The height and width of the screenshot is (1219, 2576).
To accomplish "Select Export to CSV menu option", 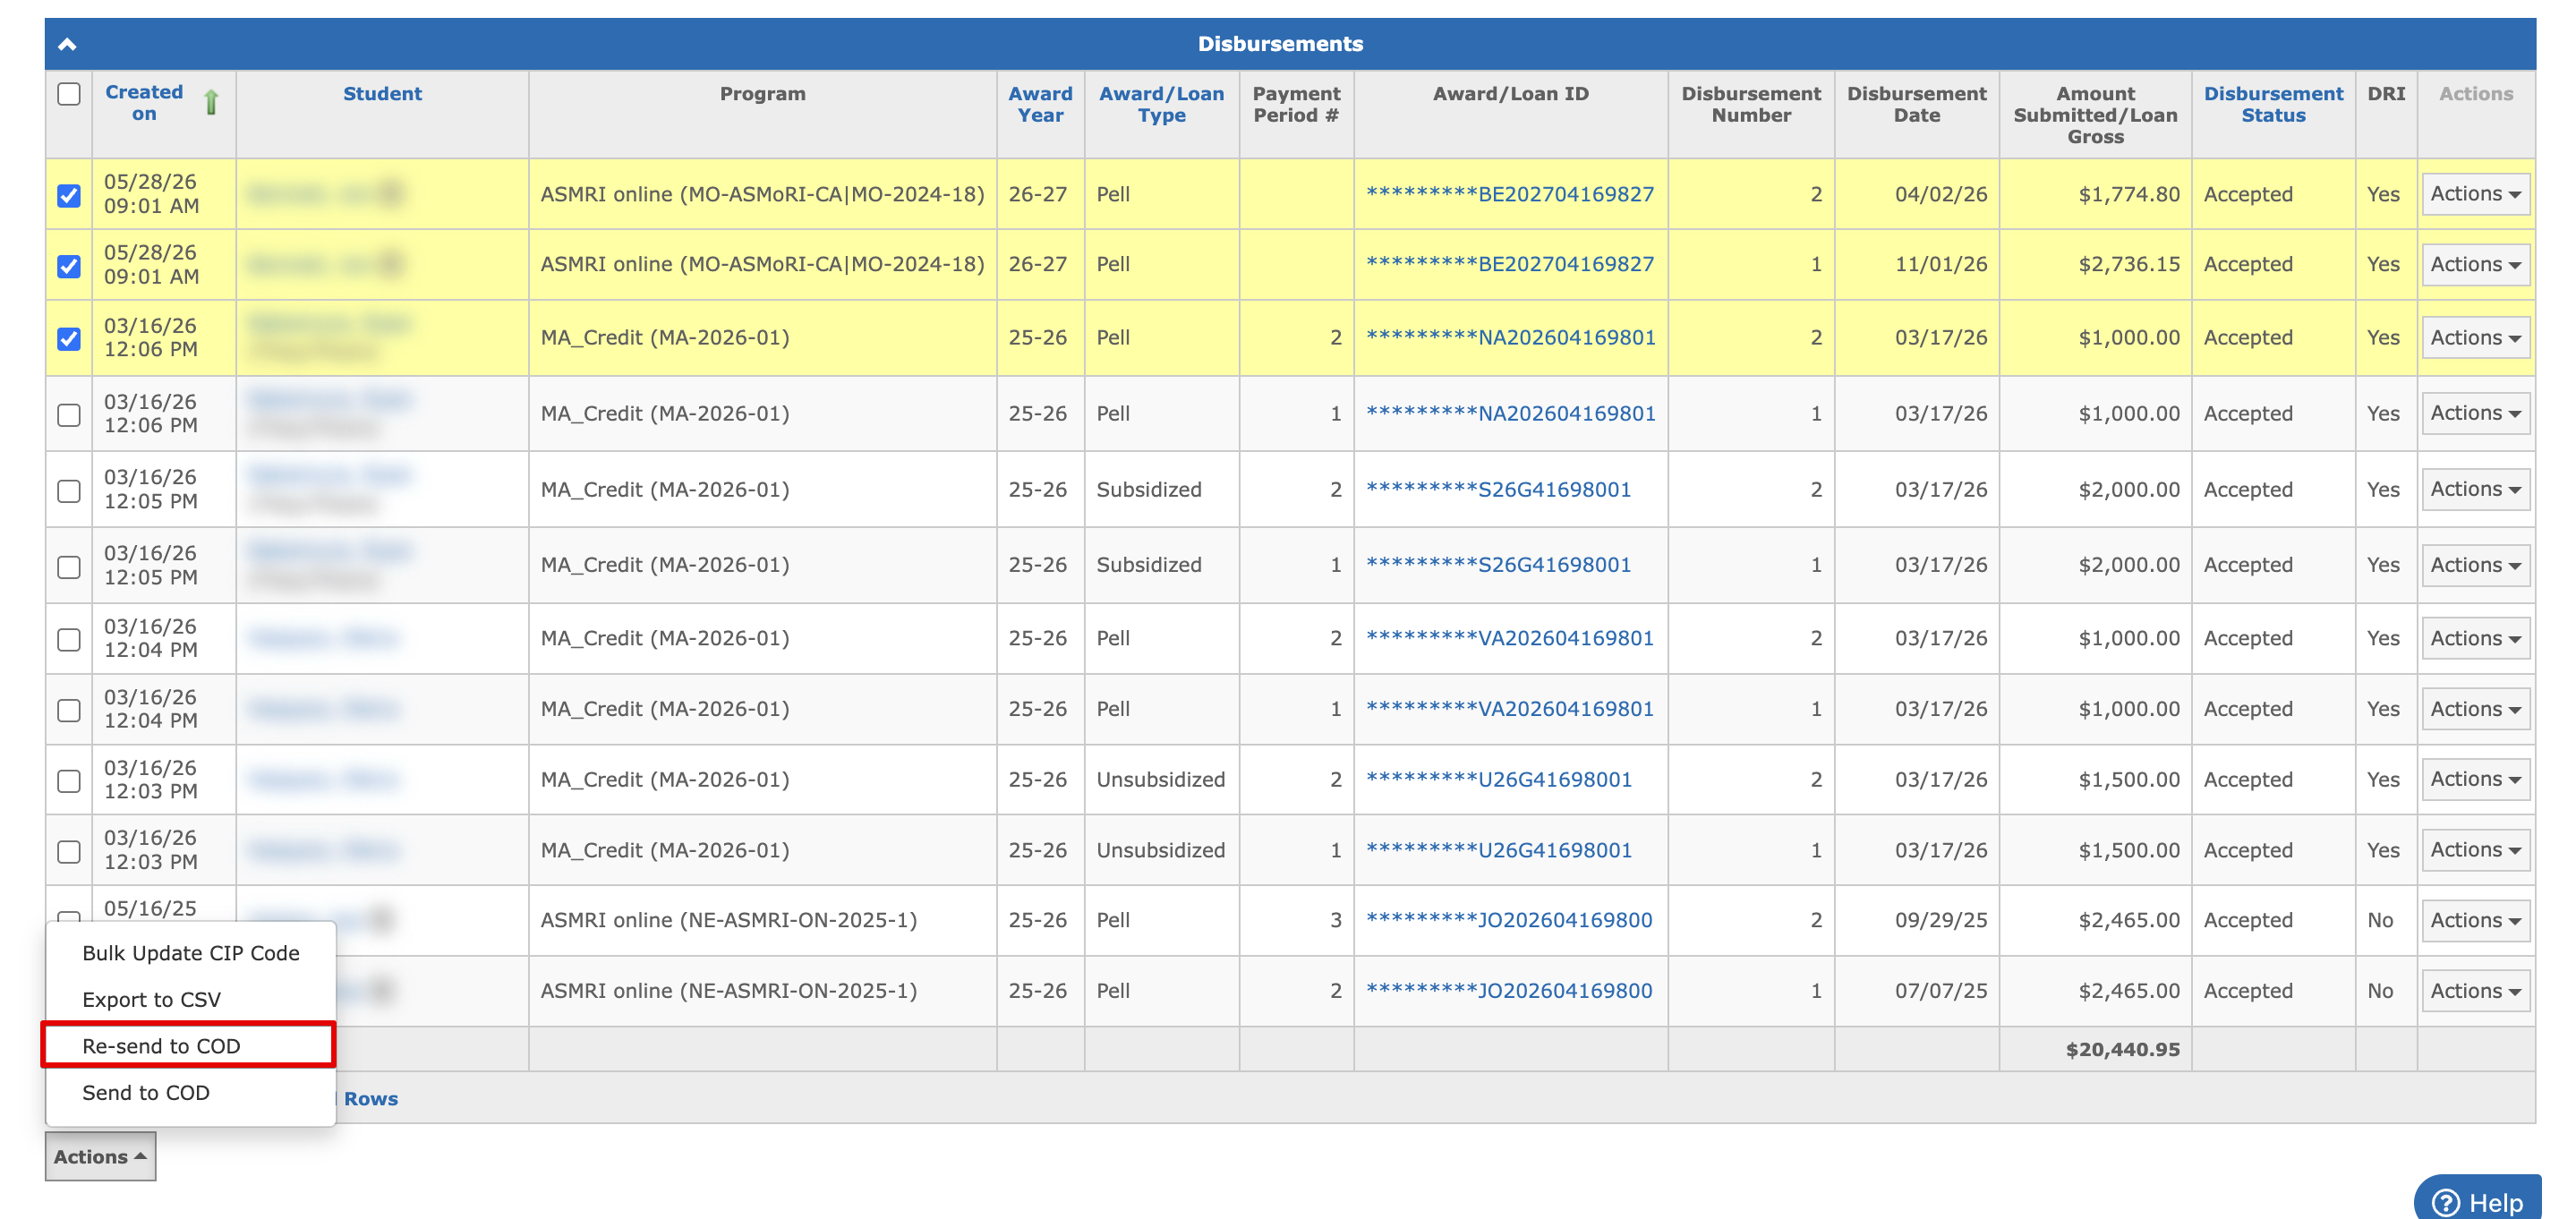I will coord(151,999).
